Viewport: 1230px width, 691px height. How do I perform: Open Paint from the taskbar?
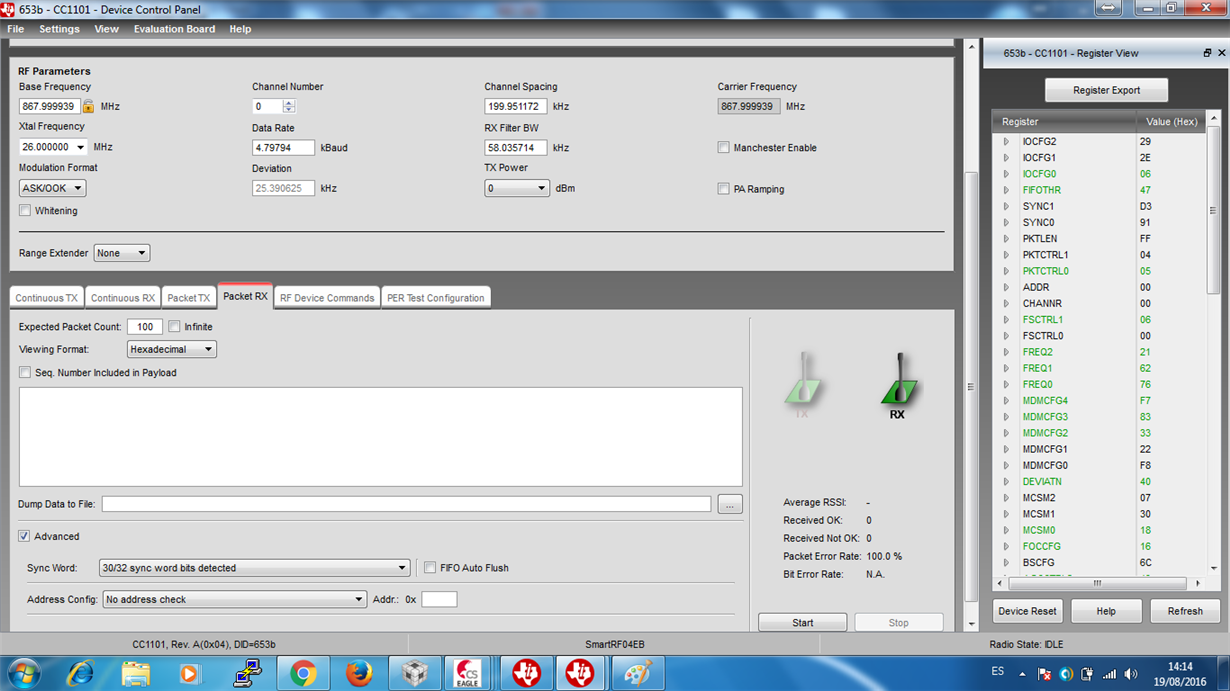(637, 674)
